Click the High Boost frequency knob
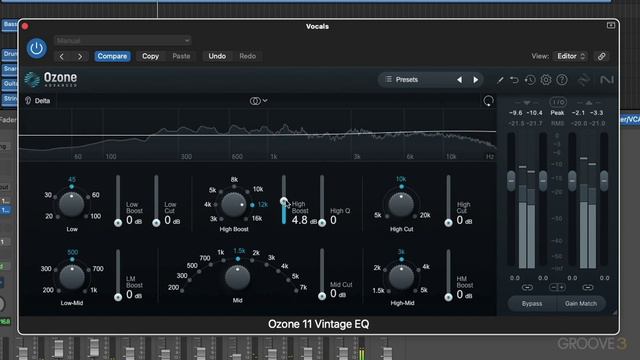Viewport: 640px width, 360px height. point(233,205)
